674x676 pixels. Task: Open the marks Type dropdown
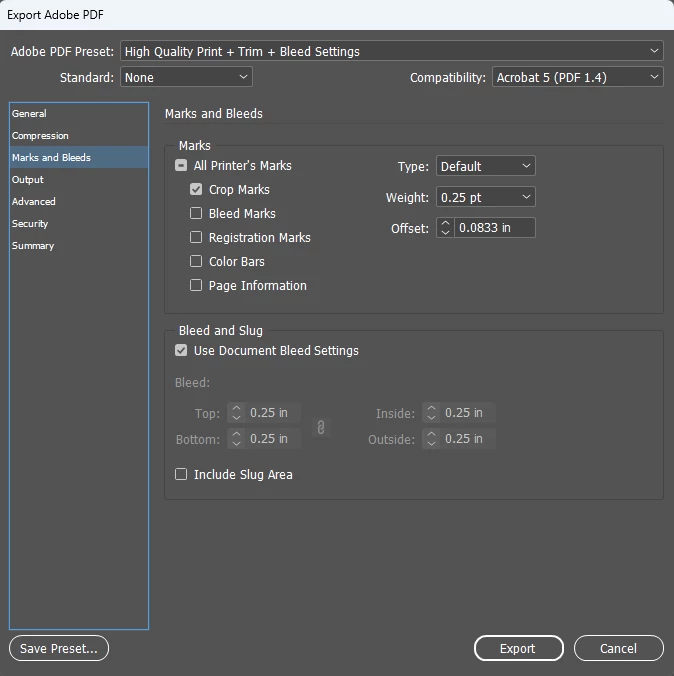click(x=486, y=166)
